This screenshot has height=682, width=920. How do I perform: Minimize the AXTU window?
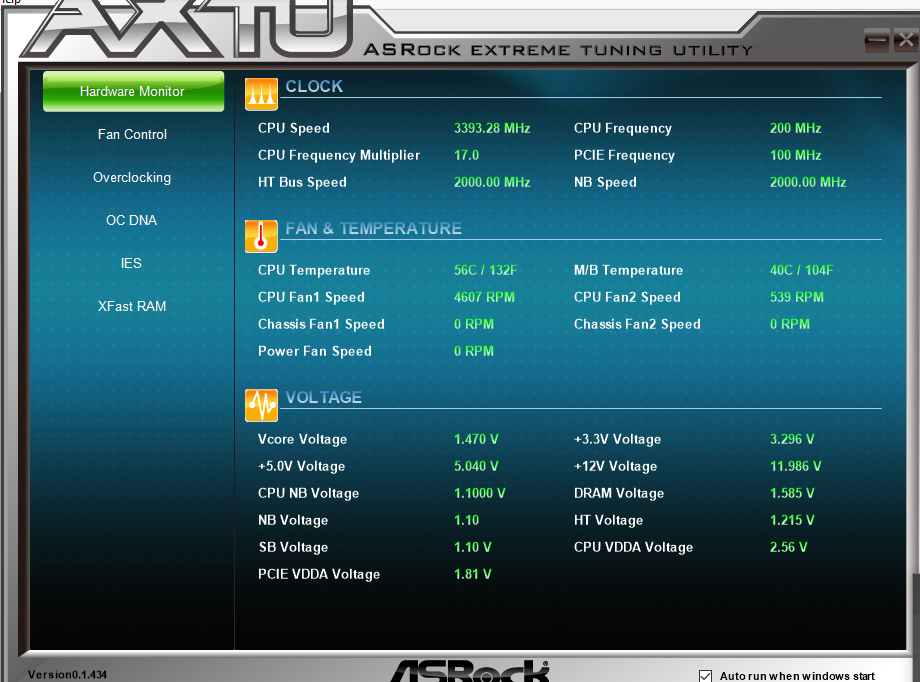877,40
